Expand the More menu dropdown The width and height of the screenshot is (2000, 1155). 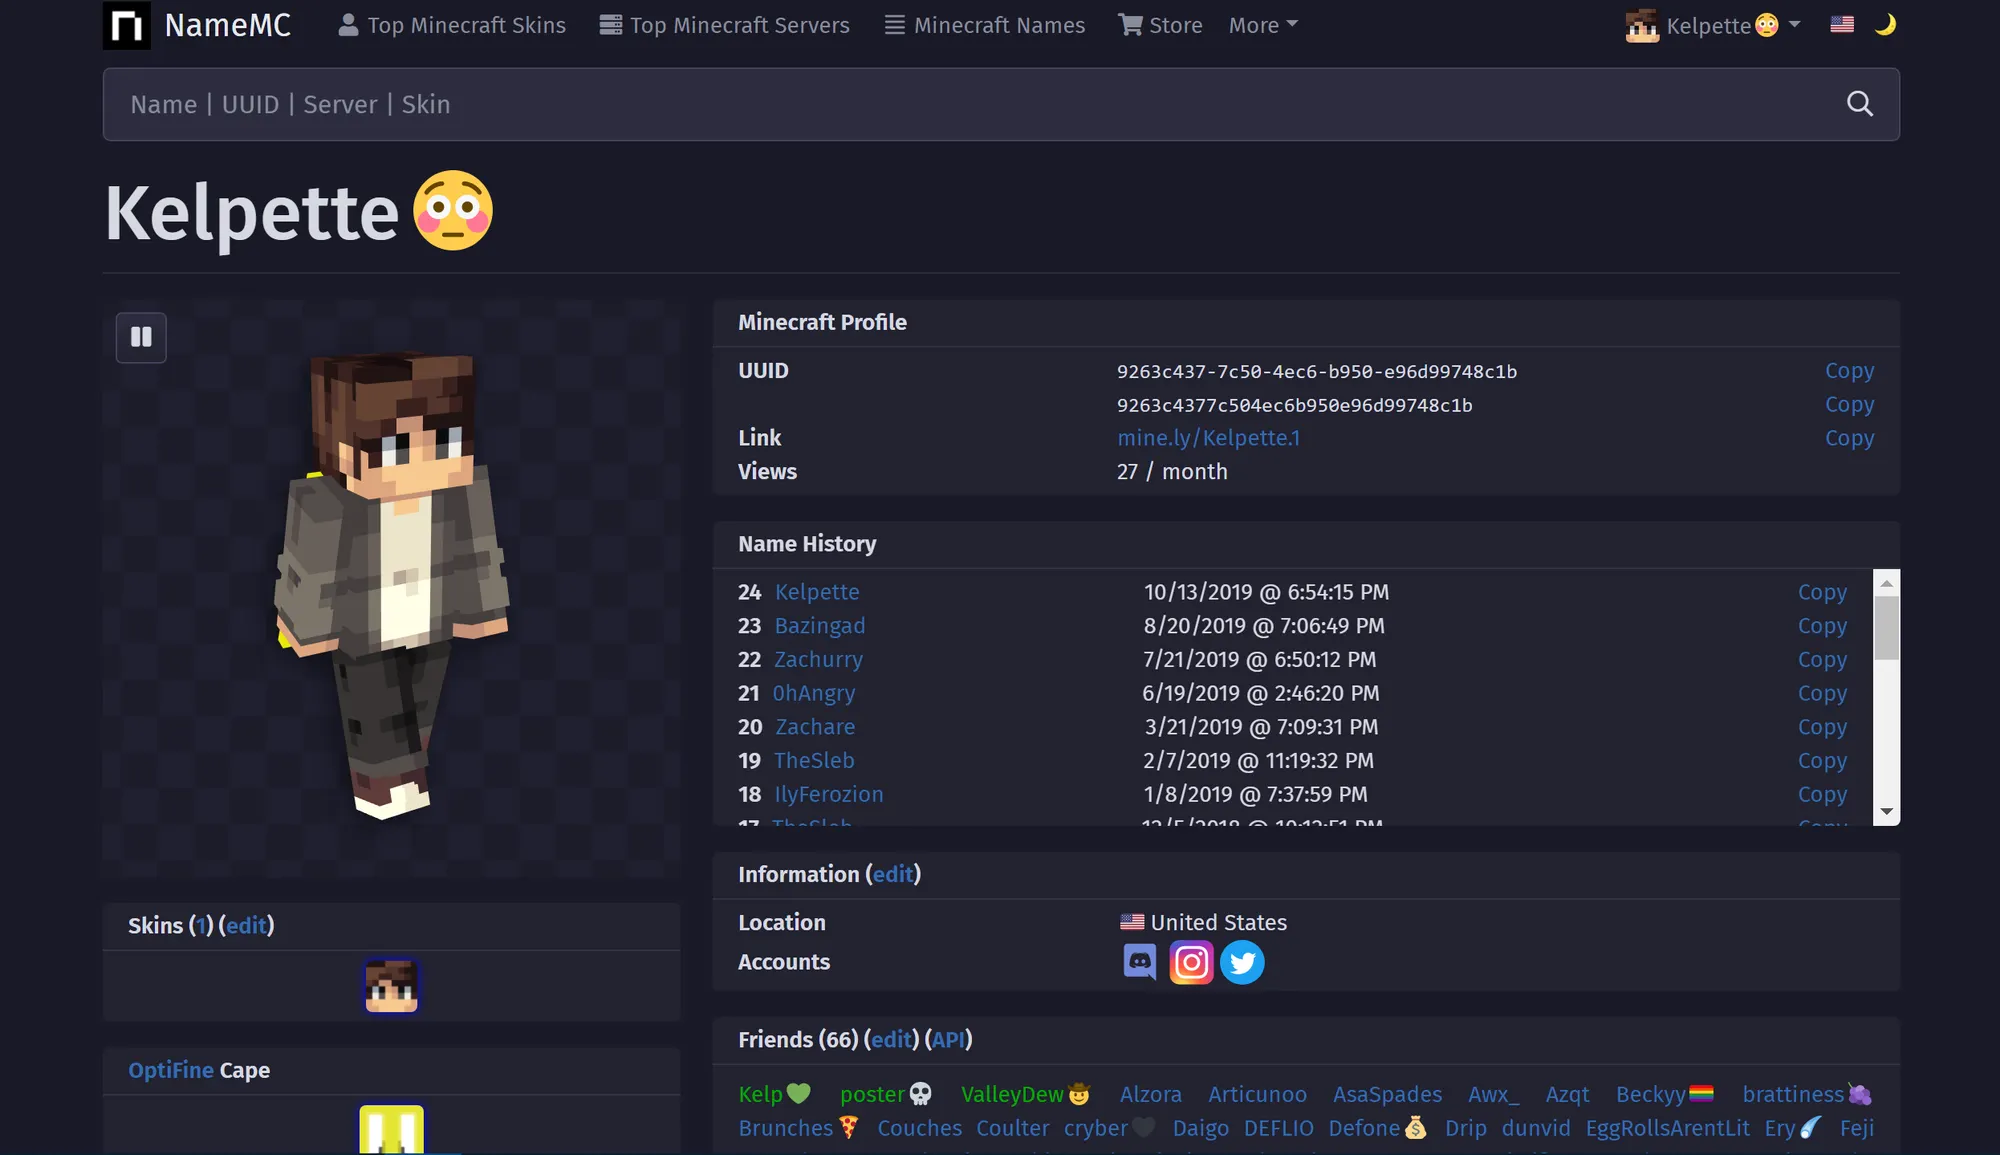pyautogui.click(x=1263, y=25)
